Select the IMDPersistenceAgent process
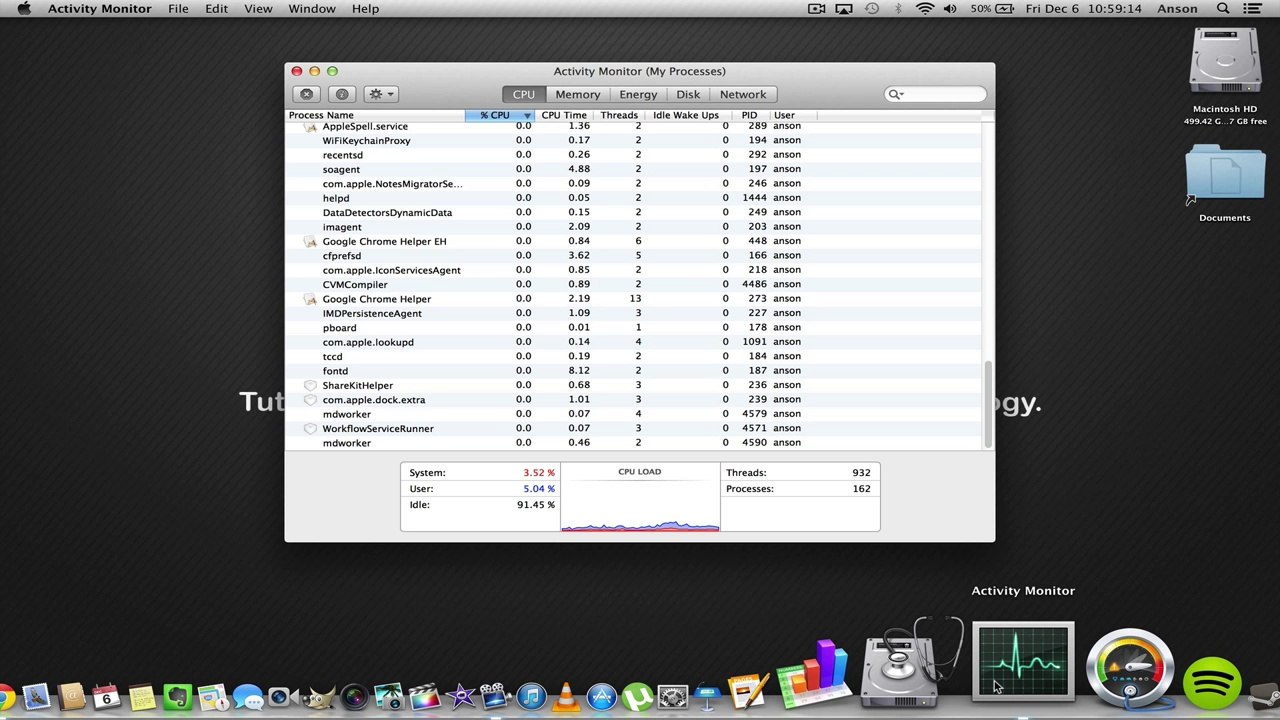Image resolution: width=1280 pixels, height=720 pixels. point(634,313)
